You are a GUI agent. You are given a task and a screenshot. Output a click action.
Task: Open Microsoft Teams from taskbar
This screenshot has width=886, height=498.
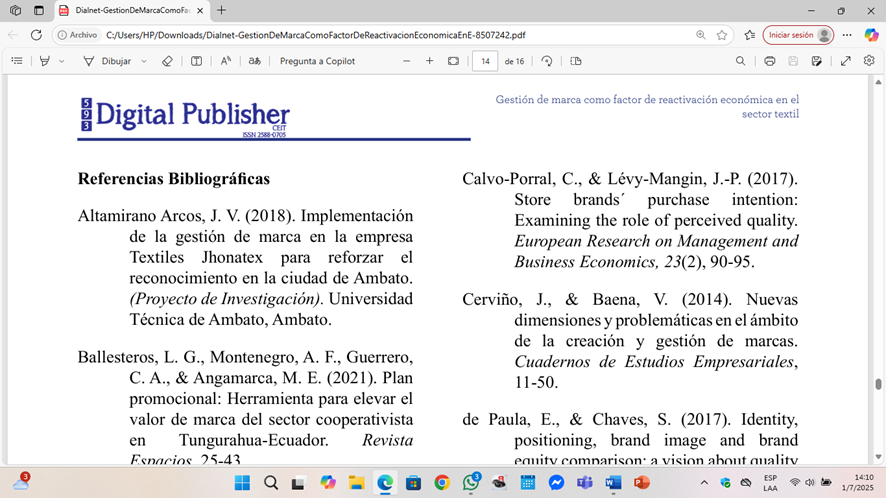[584, 483]
